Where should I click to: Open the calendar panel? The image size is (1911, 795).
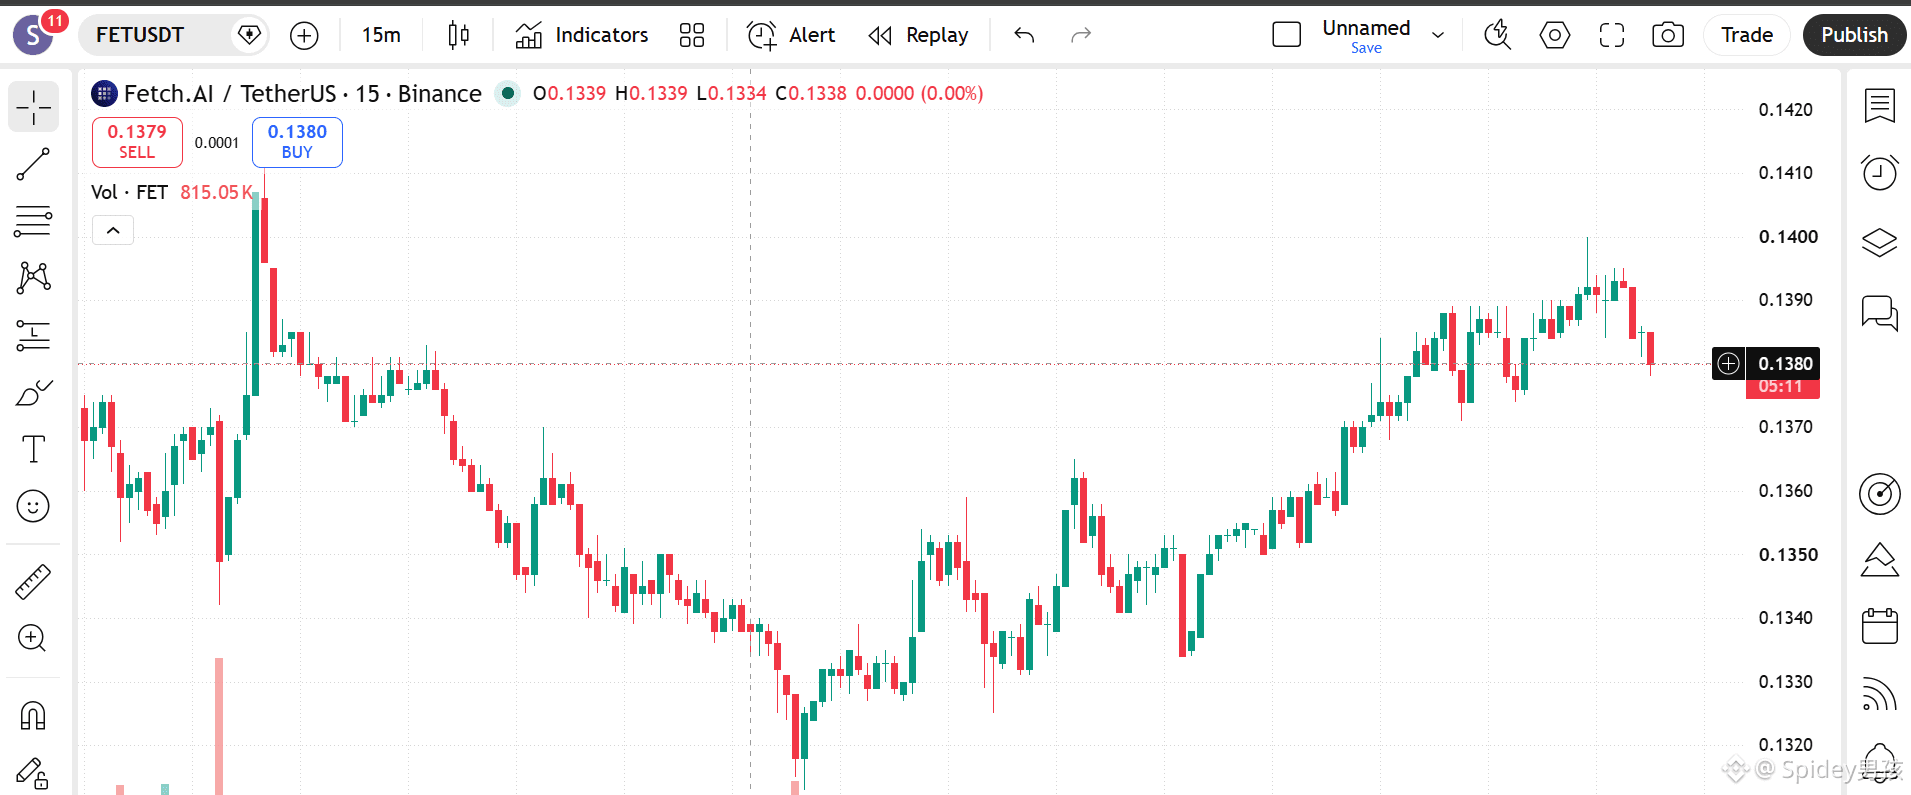click(1879, 626)
